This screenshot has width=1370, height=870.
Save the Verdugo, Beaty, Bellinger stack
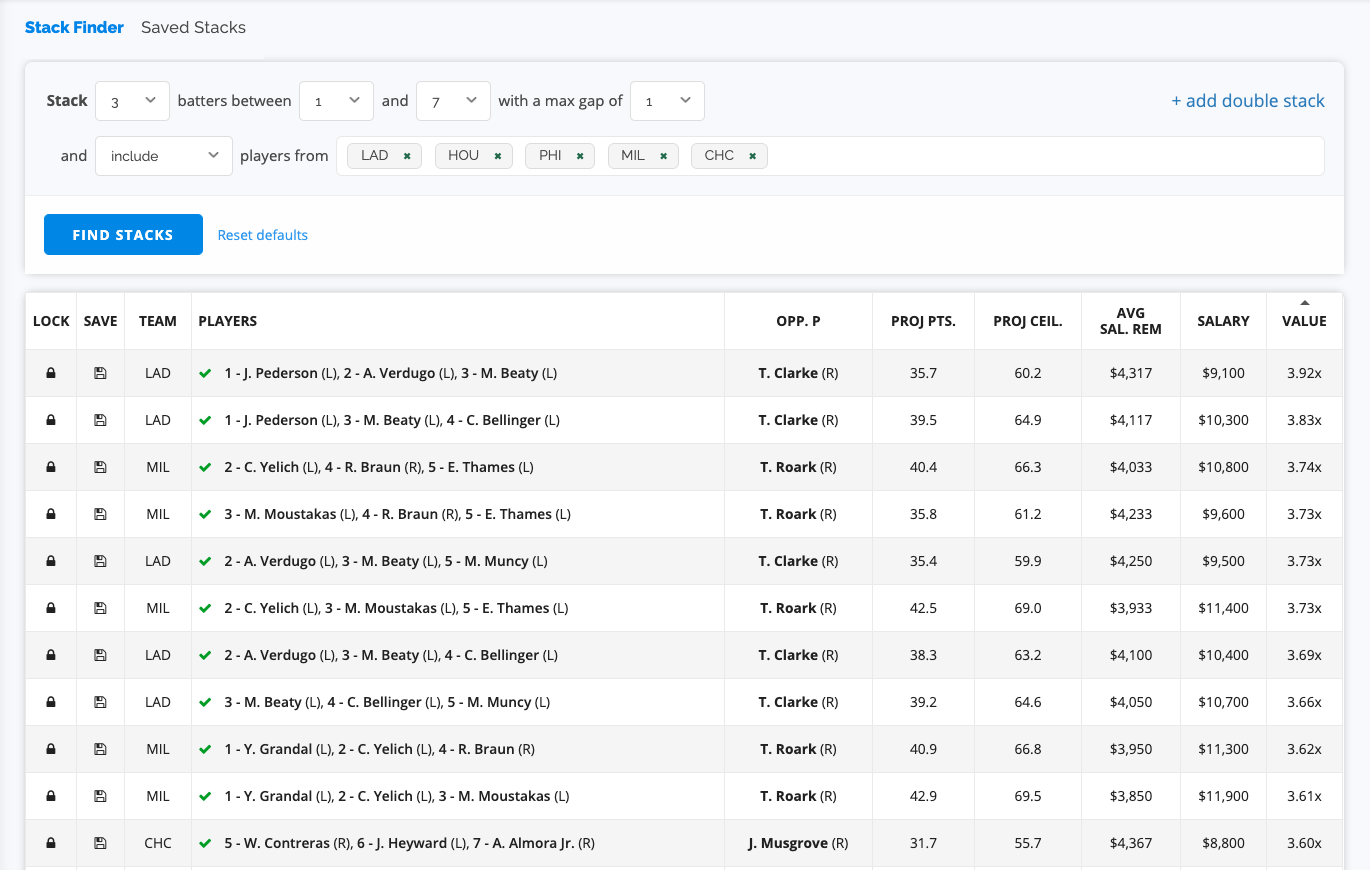coord(100,655)
